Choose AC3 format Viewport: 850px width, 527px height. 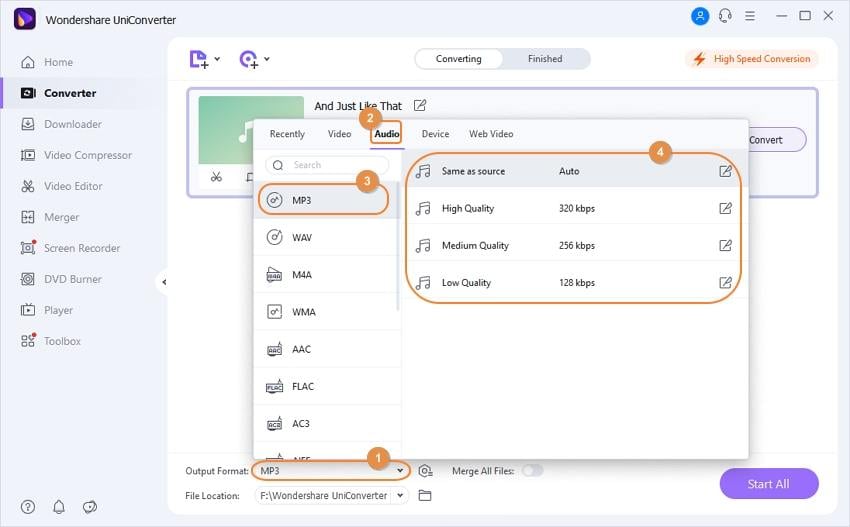327,423
